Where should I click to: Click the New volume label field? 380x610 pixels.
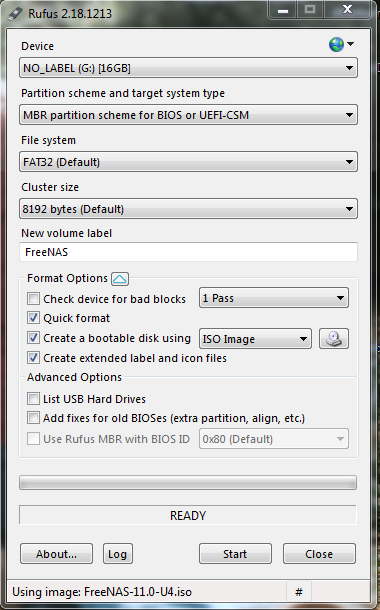[188, 252]
